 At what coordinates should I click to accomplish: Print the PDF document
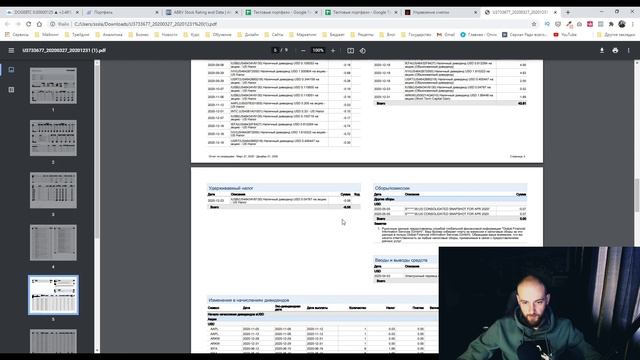click(615, 51)
